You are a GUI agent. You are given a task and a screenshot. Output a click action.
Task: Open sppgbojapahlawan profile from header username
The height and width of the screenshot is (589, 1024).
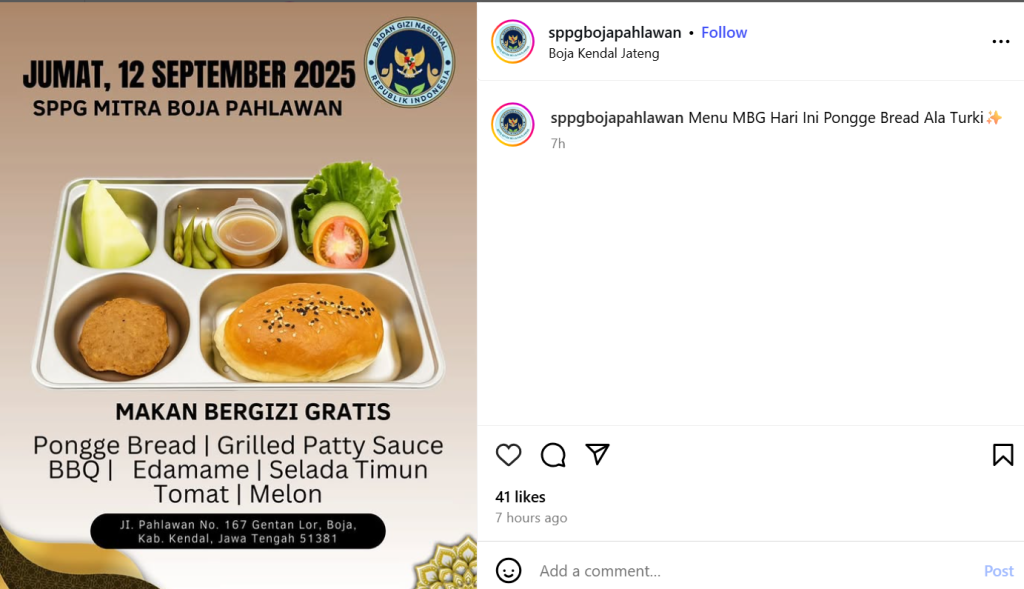click(x=615, y=33)
